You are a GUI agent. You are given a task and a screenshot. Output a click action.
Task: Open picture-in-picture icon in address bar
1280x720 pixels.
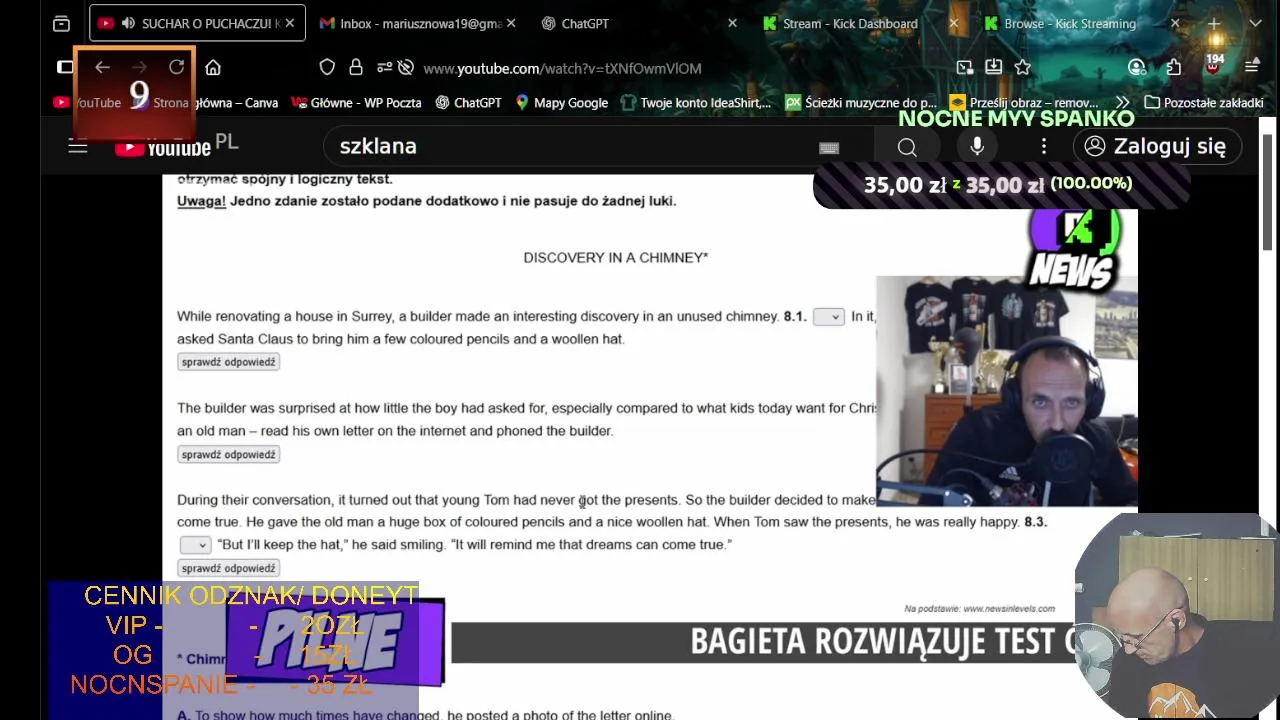coord(964,67)
